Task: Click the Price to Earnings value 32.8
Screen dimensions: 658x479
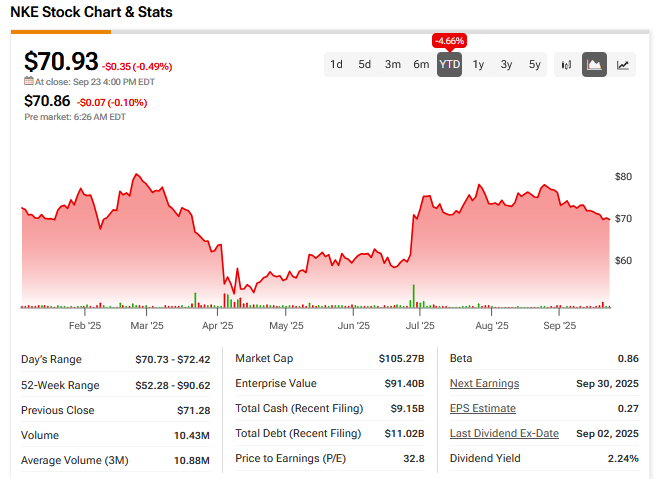Action: [x=414, y=459]
